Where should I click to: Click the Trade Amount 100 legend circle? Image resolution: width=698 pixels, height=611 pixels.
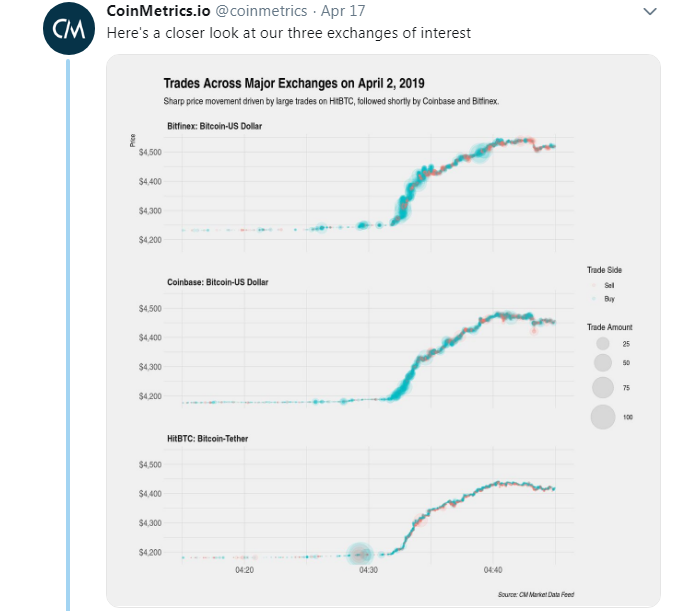tap(602, 416)
